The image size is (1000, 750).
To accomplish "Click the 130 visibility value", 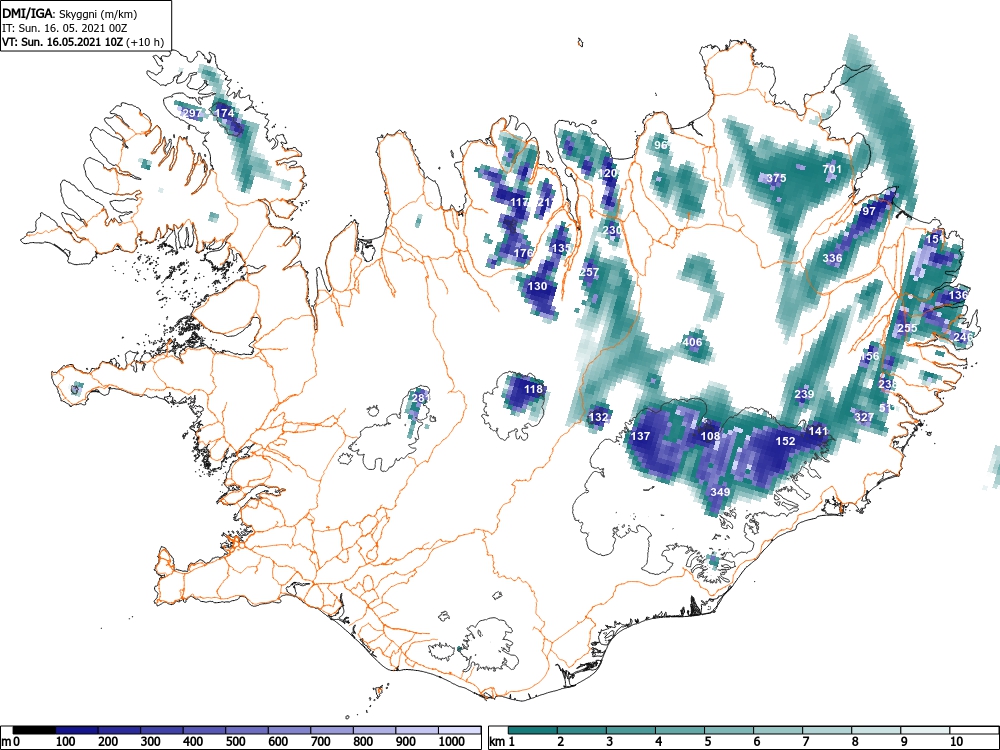I will [x=538, y=286].
